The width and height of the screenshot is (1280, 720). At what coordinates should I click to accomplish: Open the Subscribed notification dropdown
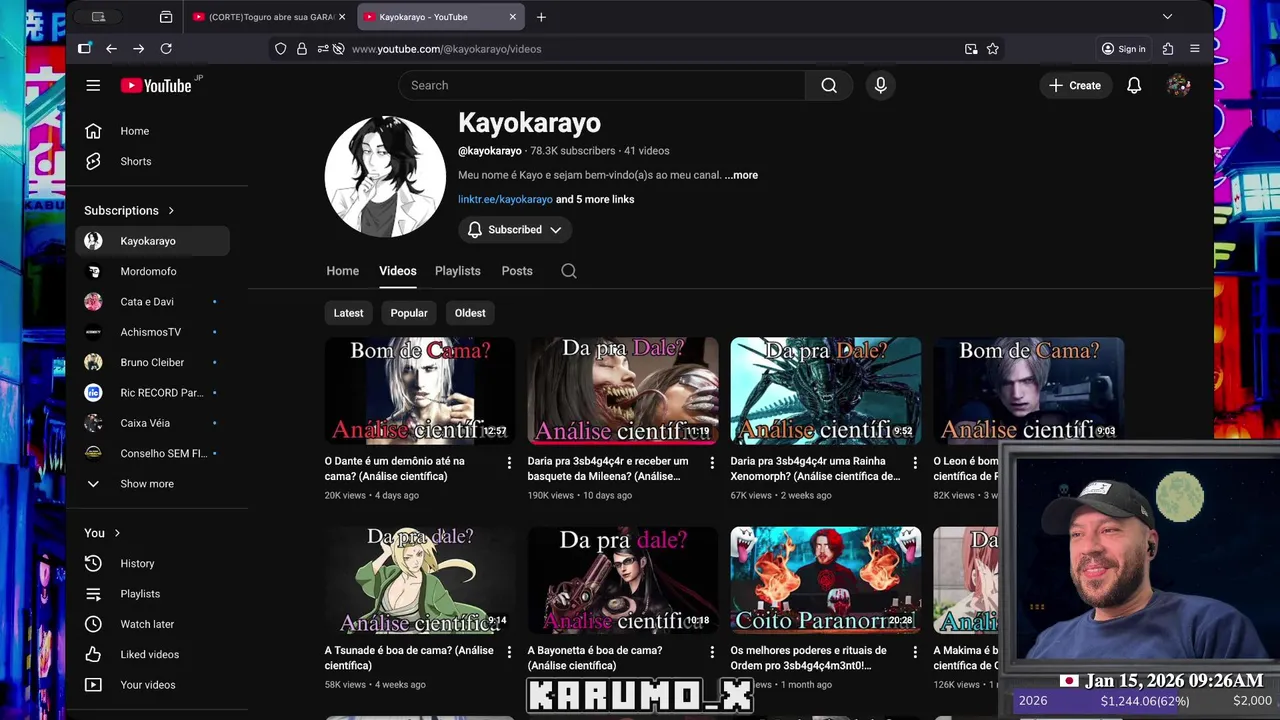(515, 230)
